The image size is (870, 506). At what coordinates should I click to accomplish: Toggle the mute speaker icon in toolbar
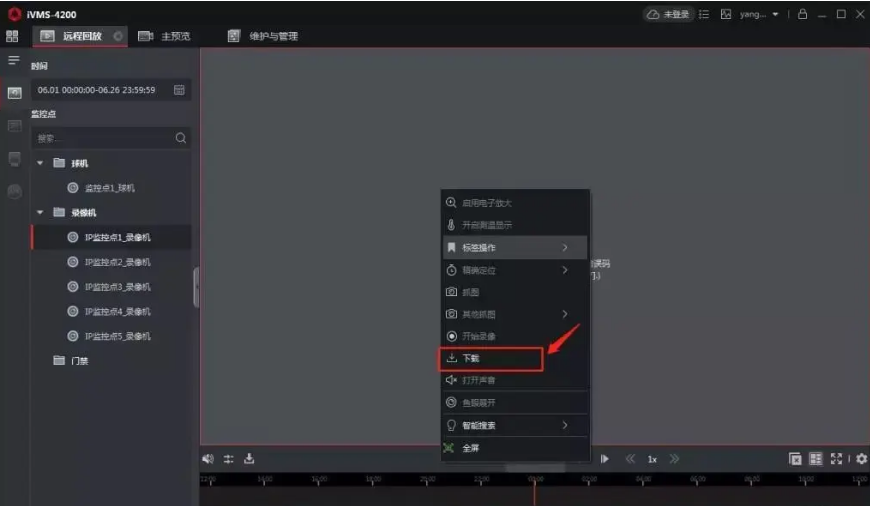208,459
